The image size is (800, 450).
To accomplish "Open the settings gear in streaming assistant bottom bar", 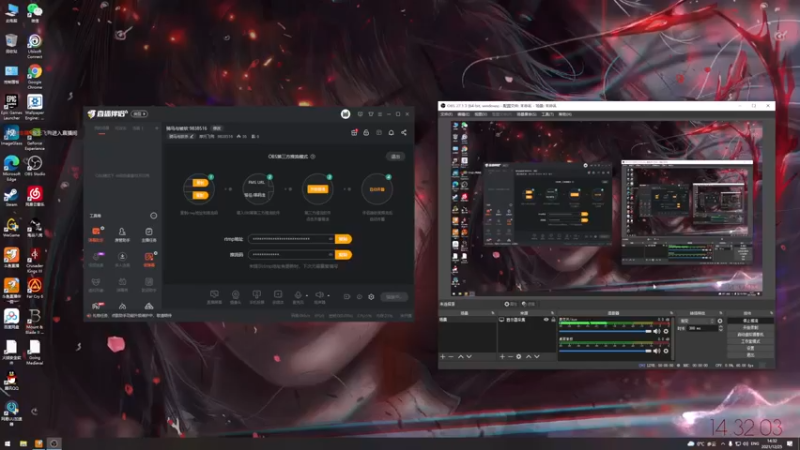I will click(371, 297).
